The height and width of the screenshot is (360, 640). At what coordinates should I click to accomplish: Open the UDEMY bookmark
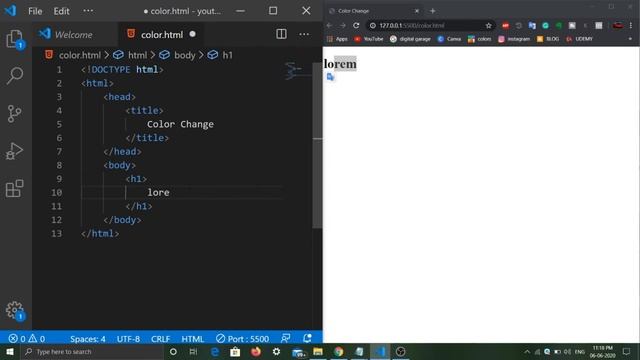click(x=579, y=39)
